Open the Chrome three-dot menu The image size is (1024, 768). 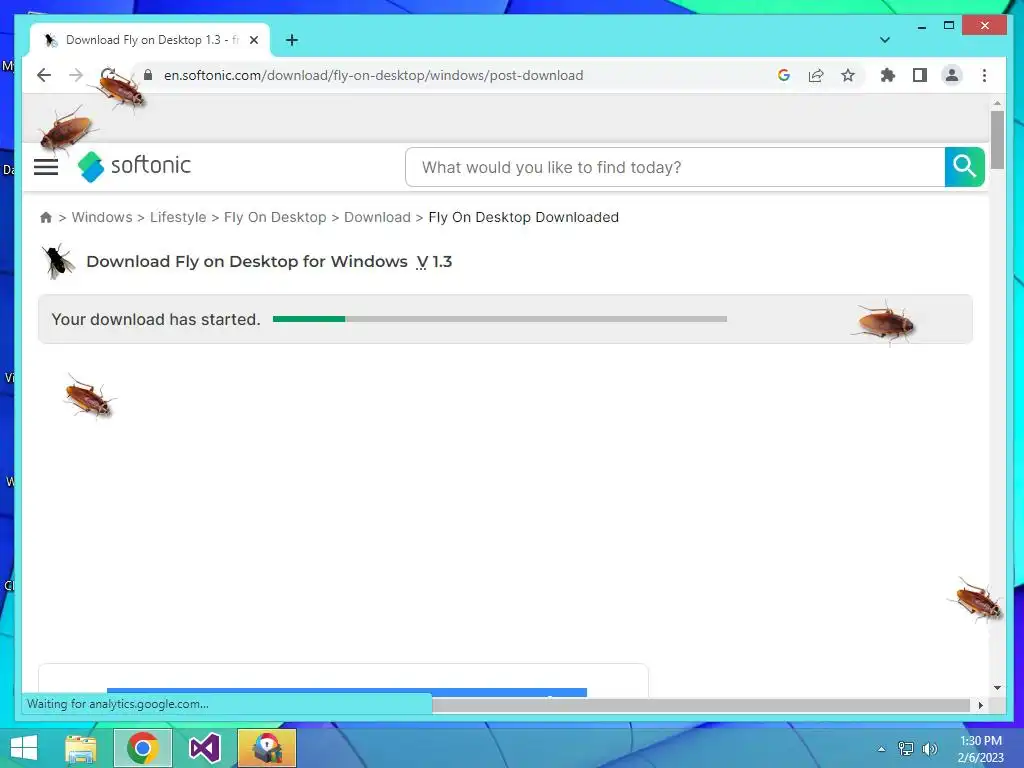coord(984,75)
